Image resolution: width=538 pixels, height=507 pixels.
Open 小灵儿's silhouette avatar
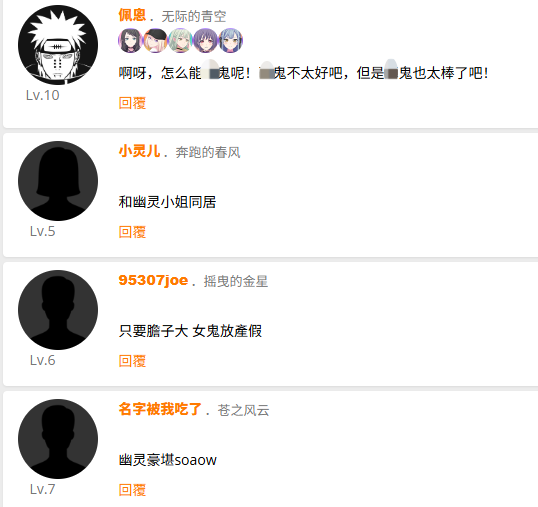(x=58, y=181)
